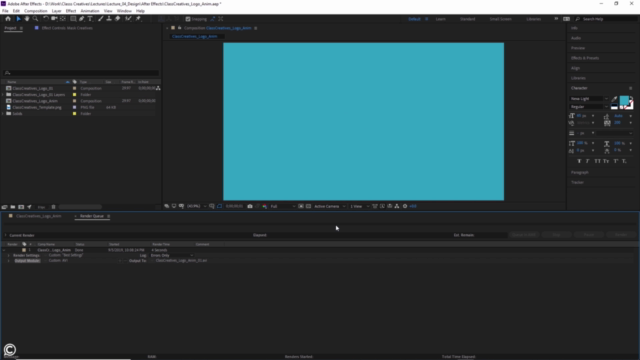Open the Composition menu
The height and width of the screenshot is (360, 640).
(x=36, y=11)
